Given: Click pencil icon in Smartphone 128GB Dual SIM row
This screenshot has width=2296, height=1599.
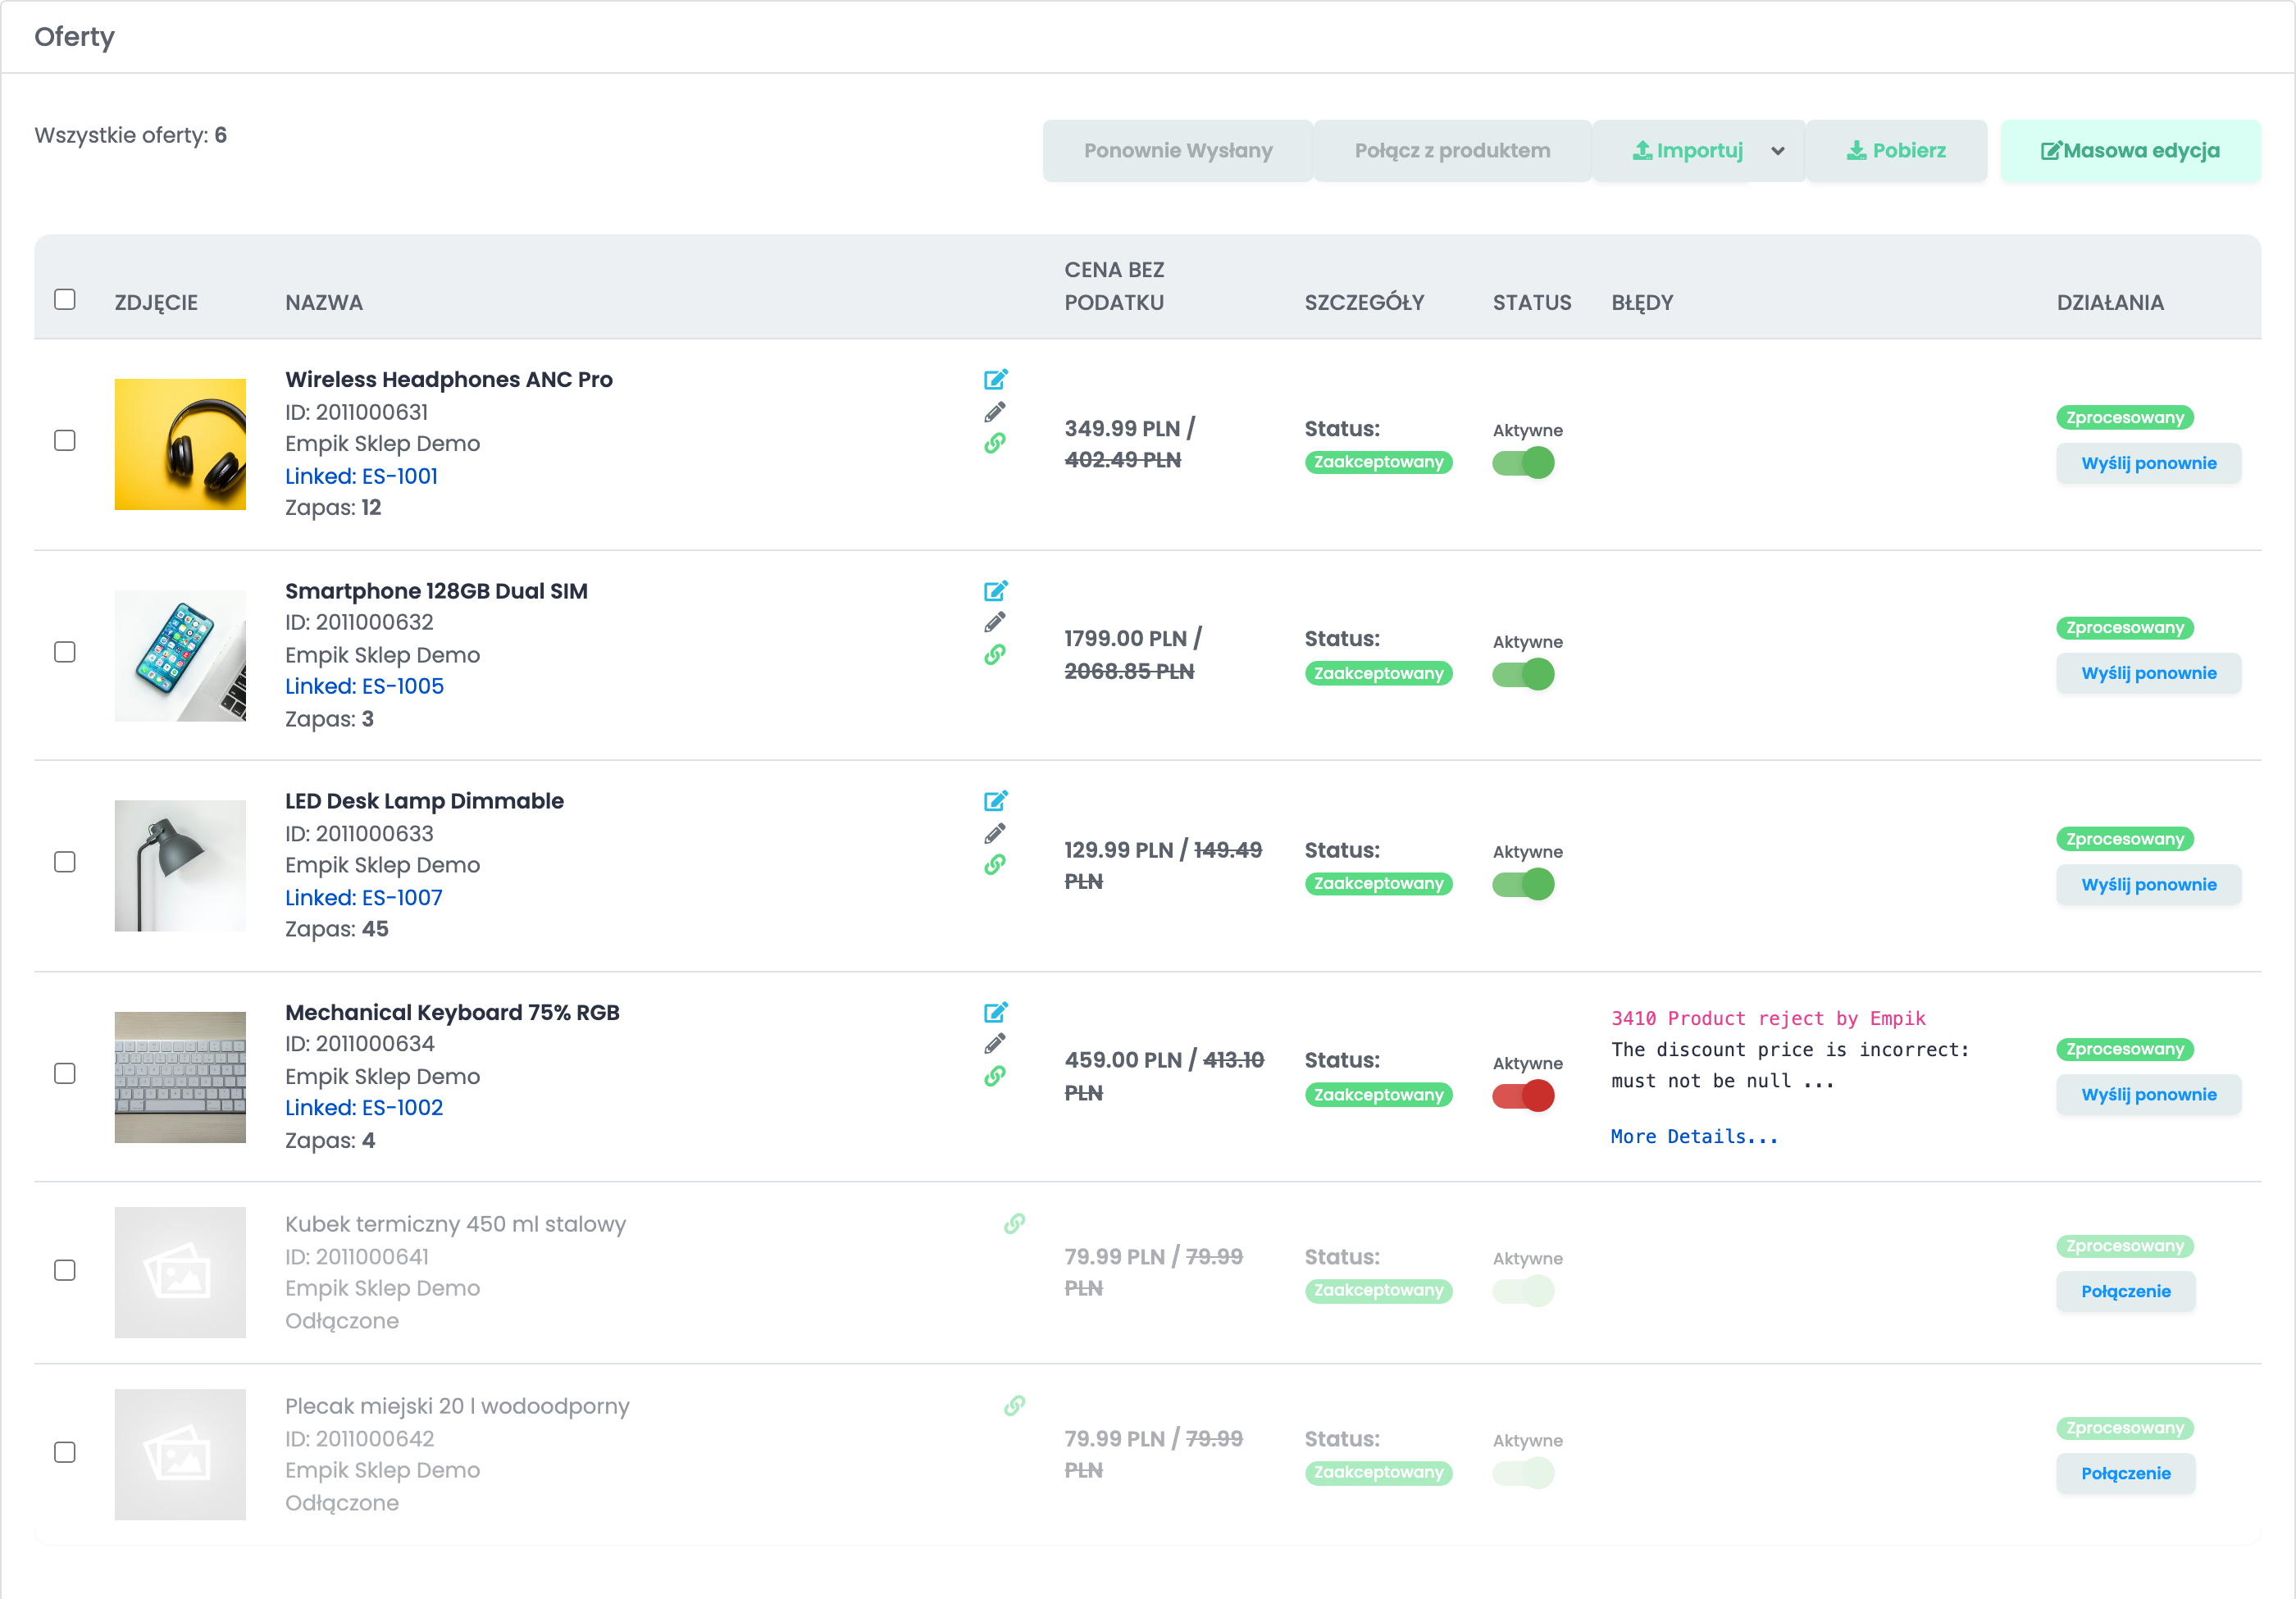Looking at the screenshot, I should click(x=995, y=622).
